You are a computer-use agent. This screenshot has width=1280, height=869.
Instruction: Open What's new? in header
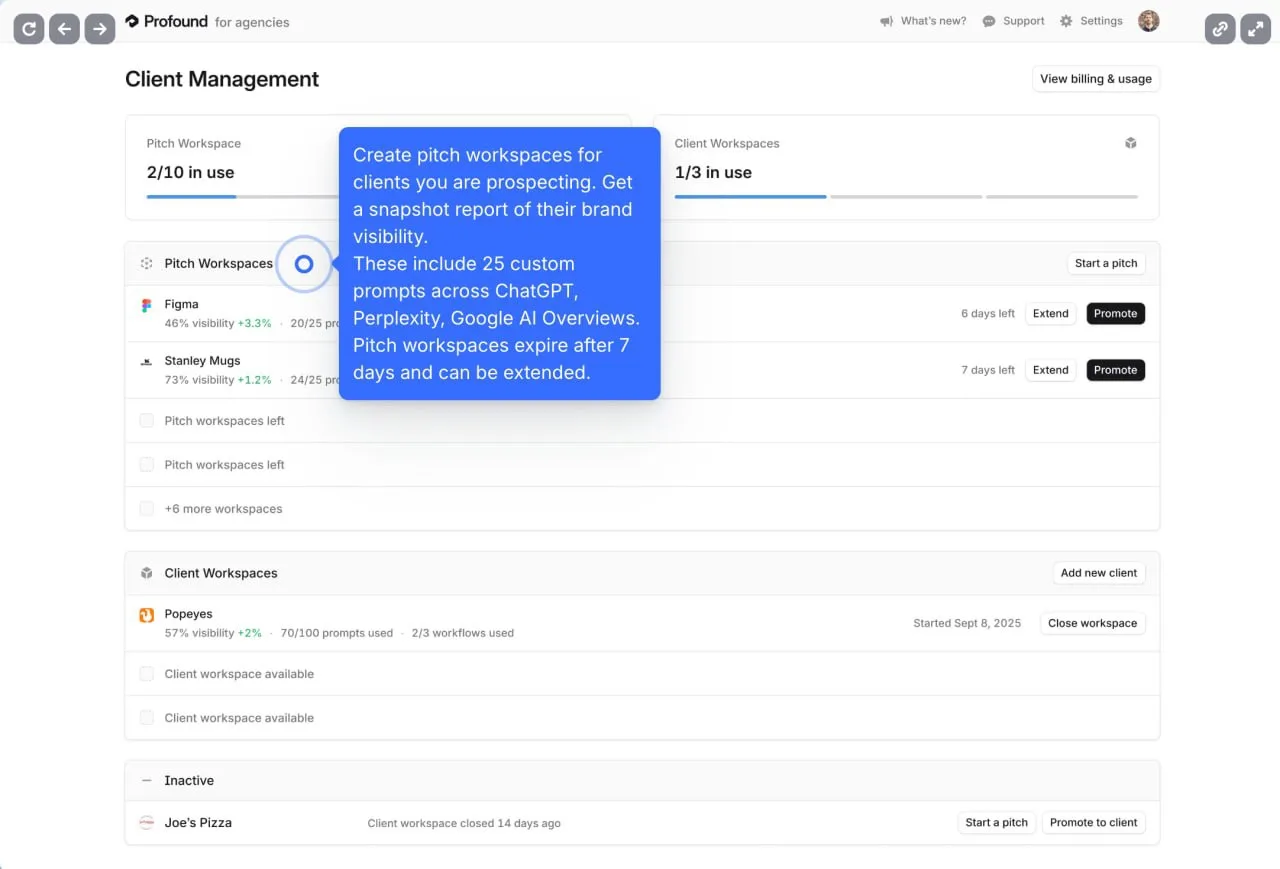click(923, 21)
